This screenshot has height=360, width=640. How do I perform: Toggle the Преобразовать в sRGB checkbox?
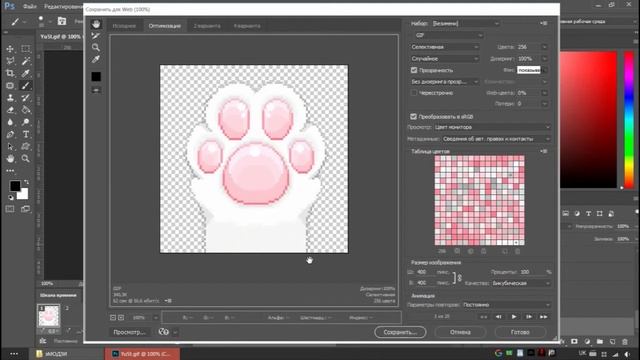pos(413,116)
